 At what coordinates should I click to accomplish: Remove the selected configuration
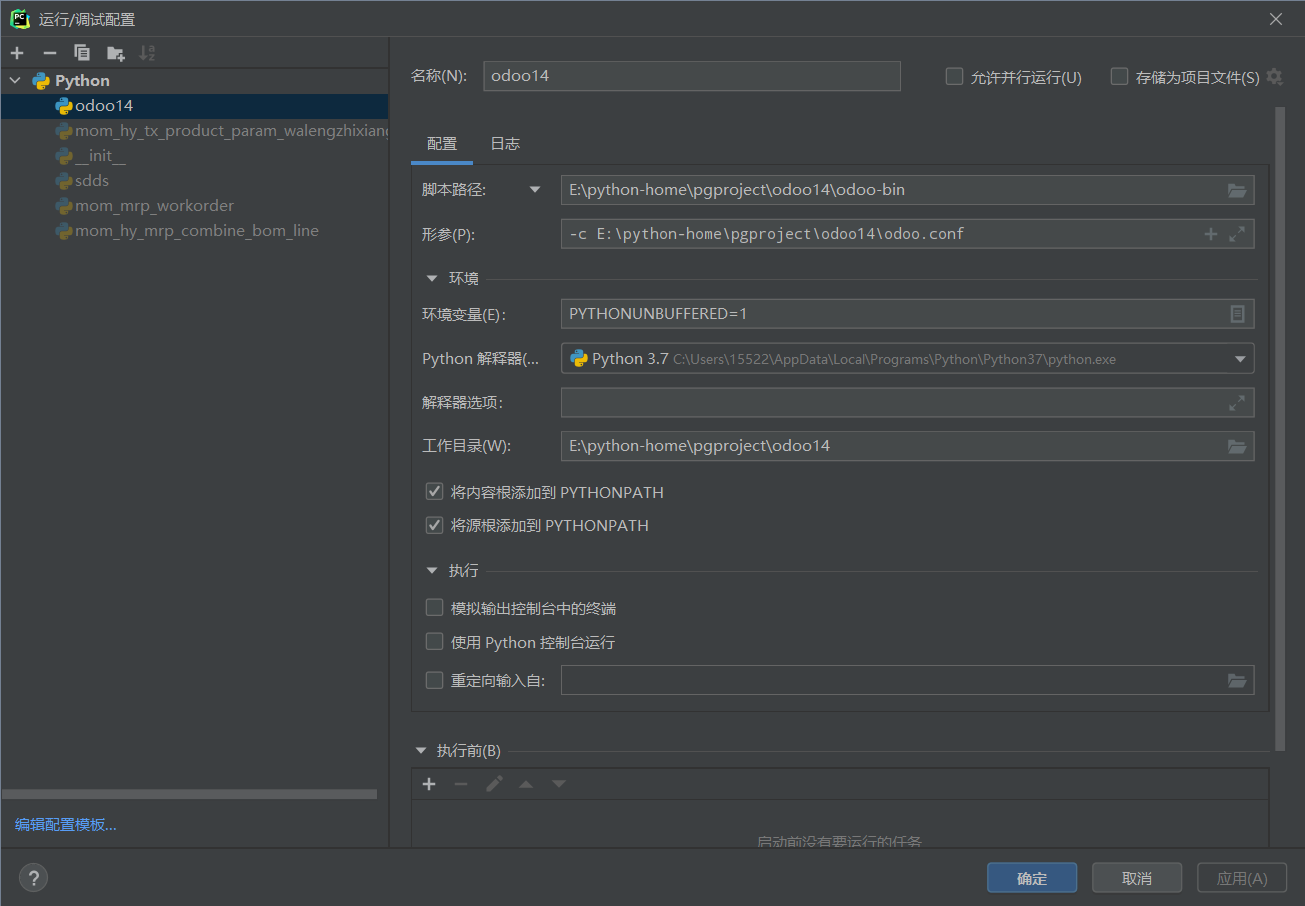[50, 53]
